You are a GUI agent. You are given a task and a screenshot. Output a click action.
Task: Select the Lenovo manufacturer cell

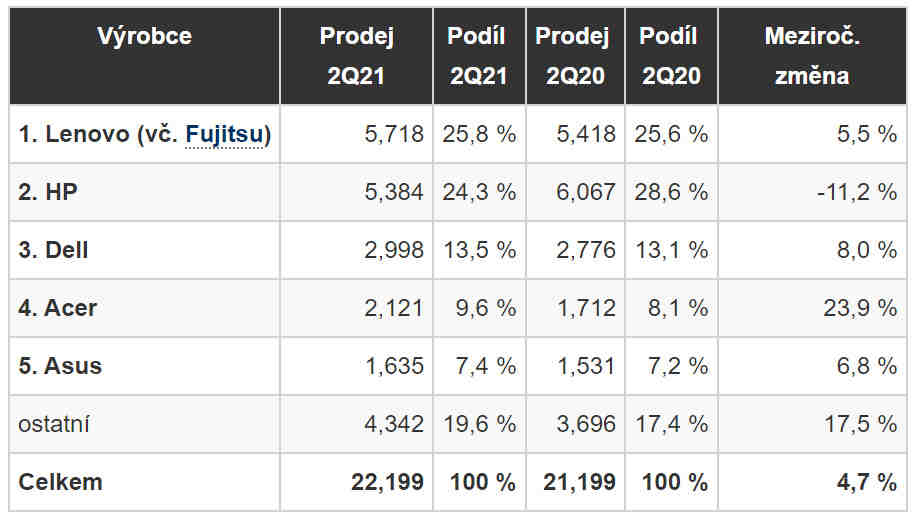tap(100, 134)
